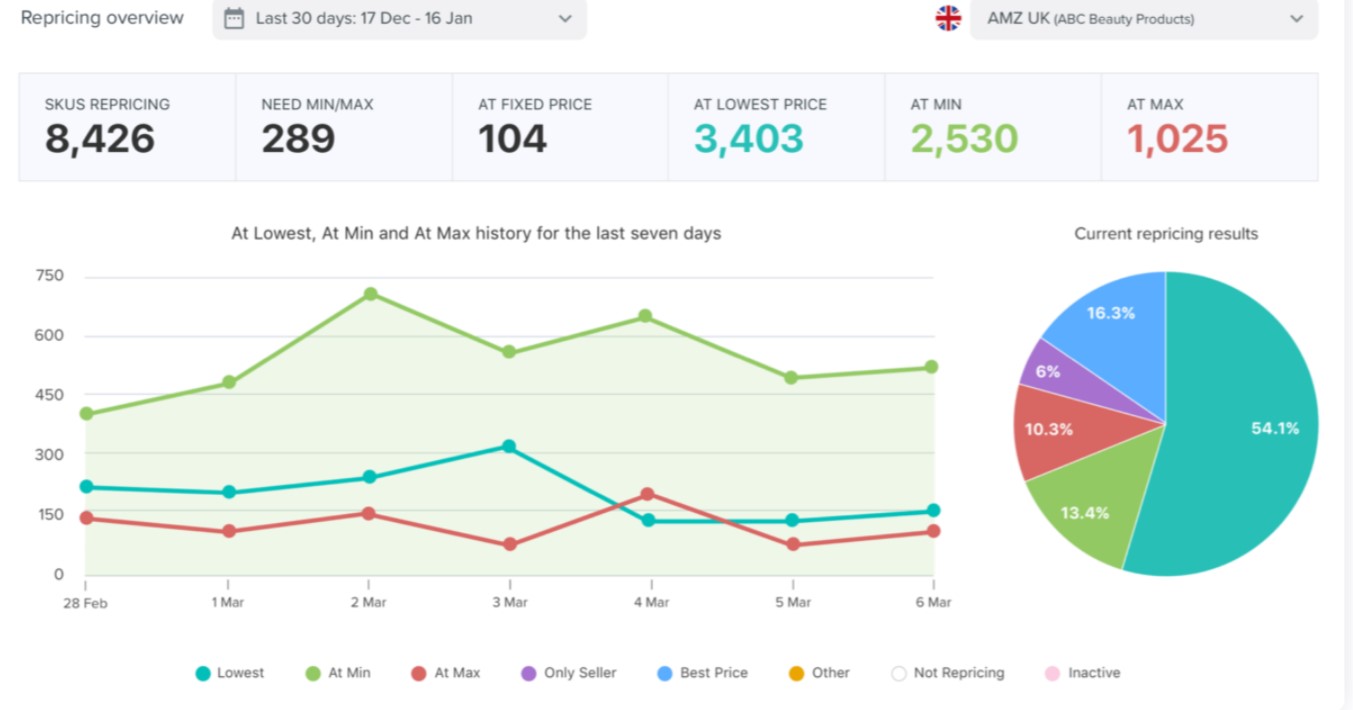Select the teal Lowest legend icon
Screen dimensions: 1353x710
pos(203,673)
